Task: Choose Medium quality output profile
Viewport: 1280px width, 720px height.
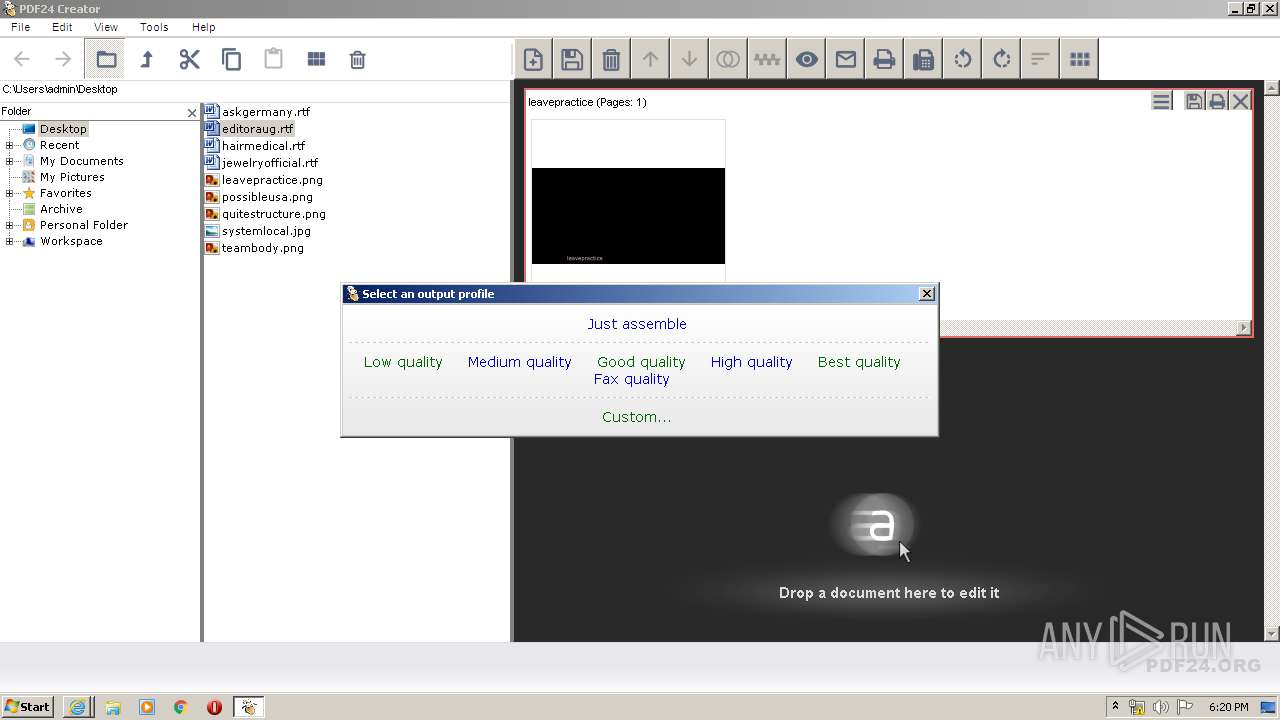Action: coord(519,362)
